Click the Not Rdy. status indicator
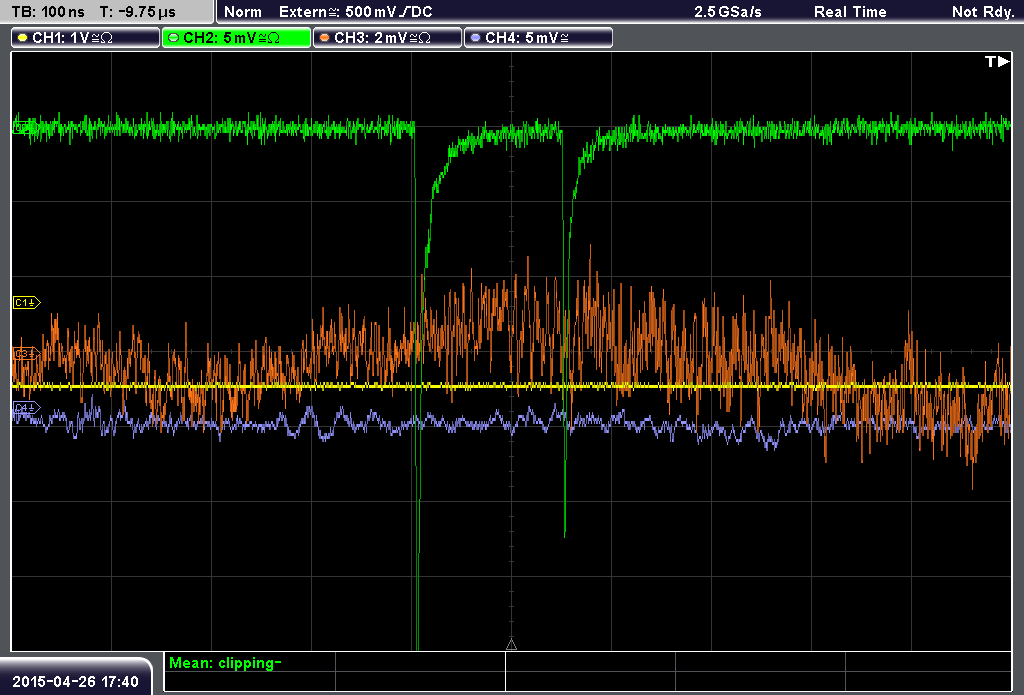This screenshot has height=695, width=1024. (983, 12)
